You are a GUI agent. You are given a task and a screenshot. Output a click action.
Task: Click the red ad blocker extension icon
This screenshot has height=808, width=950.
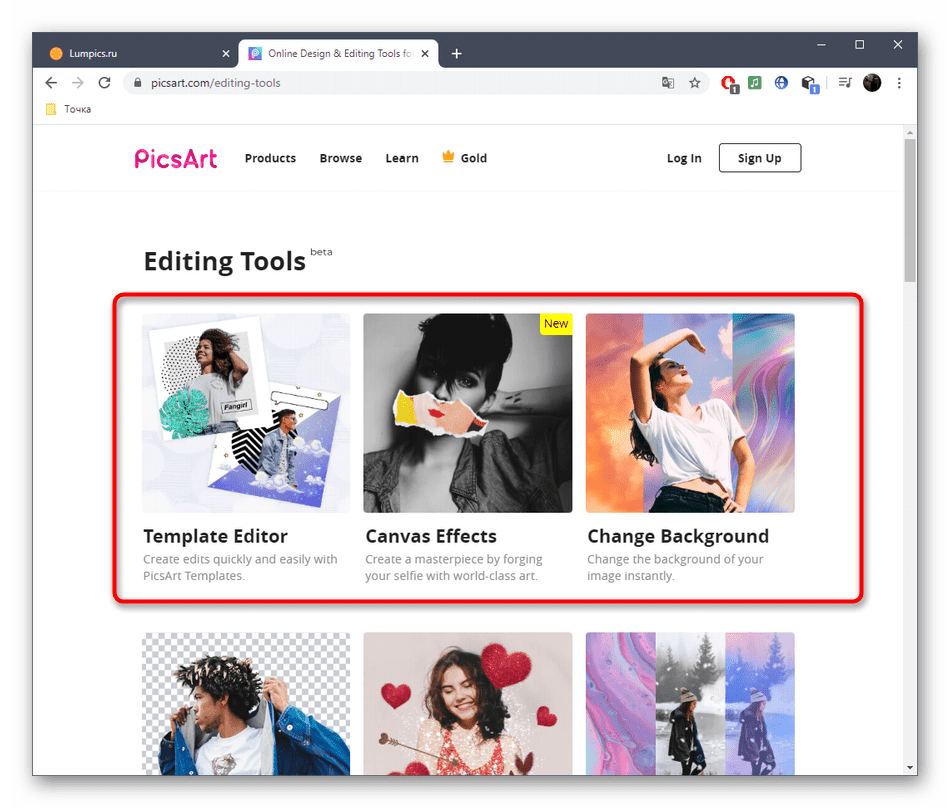pyautogui.click(x=729, y=83)
